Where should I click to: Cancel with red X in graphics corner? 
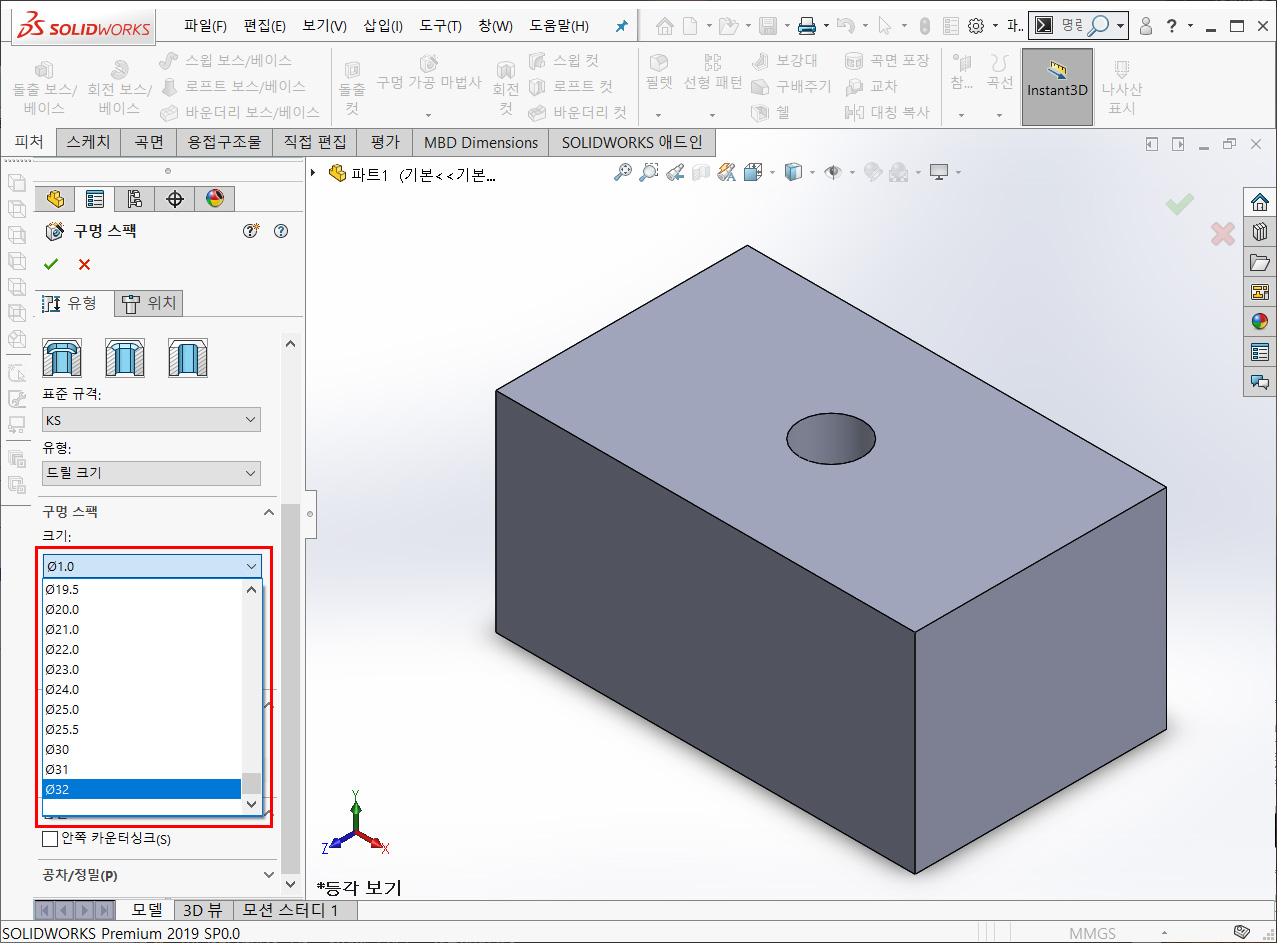(x=1222, y=234)
